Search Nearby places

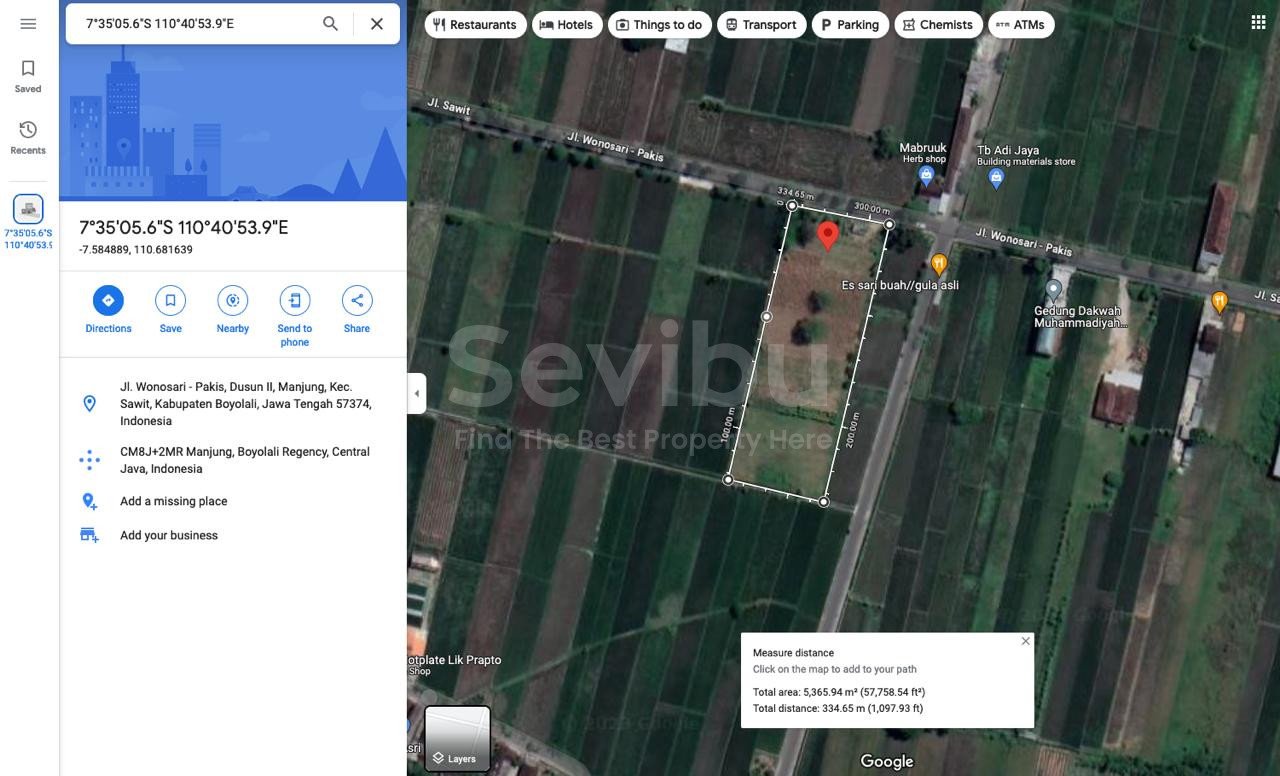coord(232,301)
